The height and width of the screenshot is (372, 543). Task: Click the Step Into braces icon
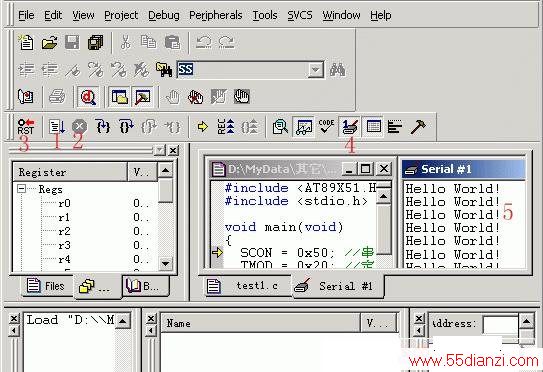click(103, 126)
